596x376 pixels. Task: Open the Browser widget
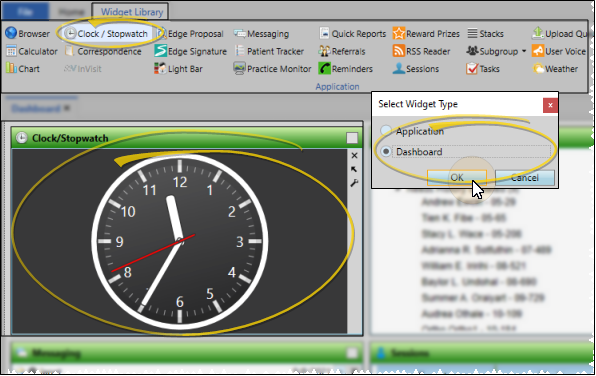click(x=27, y=33)
